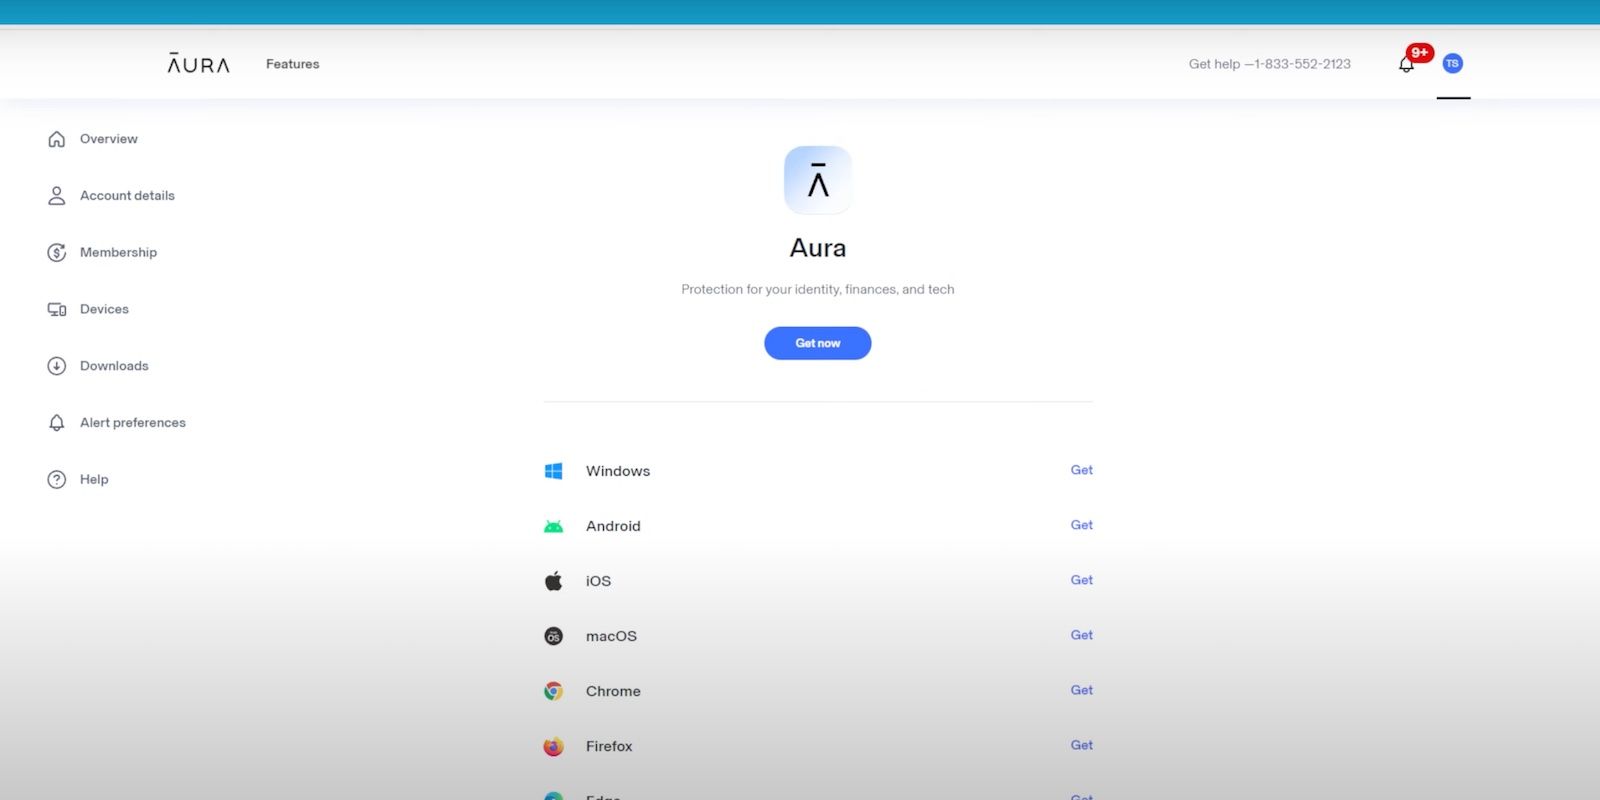This screenshot has width=1600, height=800.
Task: Get the Chrome extension
Action: click(x=1081, y=690)
